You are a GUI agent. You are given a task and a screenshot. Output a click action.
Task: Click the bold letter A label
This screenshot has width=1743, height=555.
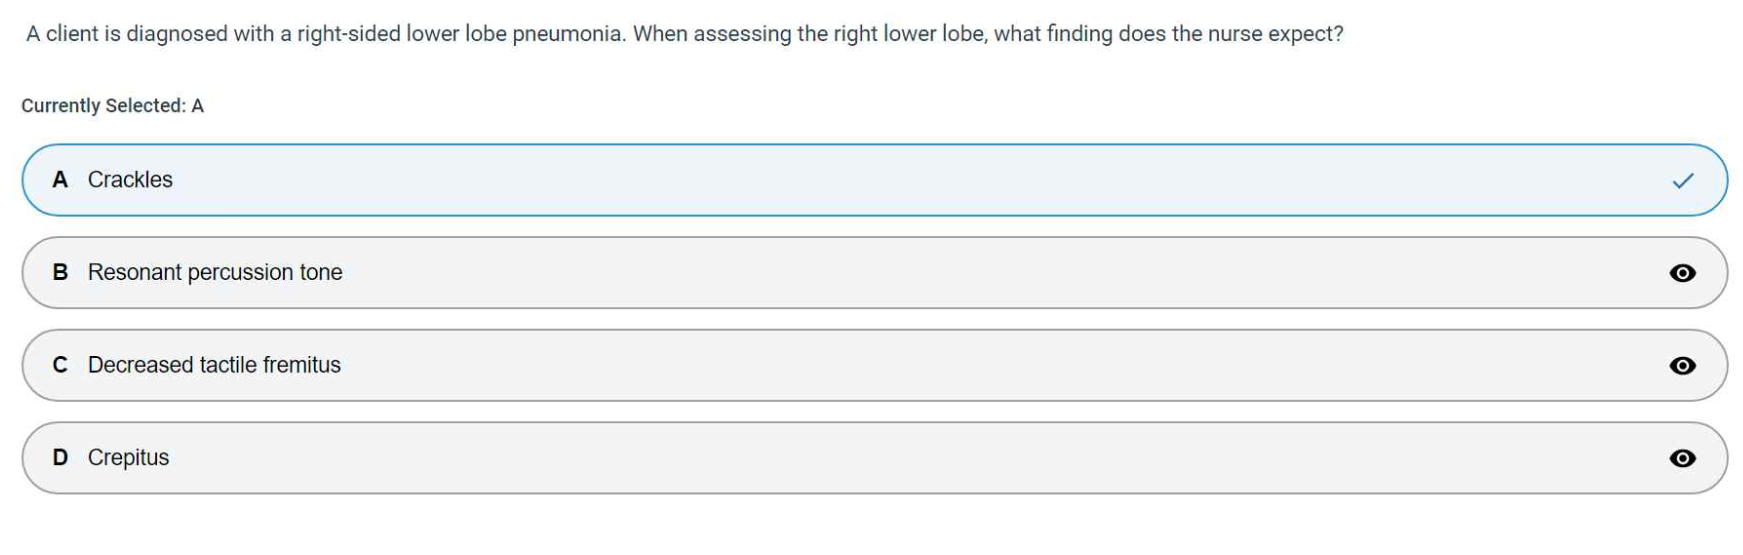(x=60, y=180)
